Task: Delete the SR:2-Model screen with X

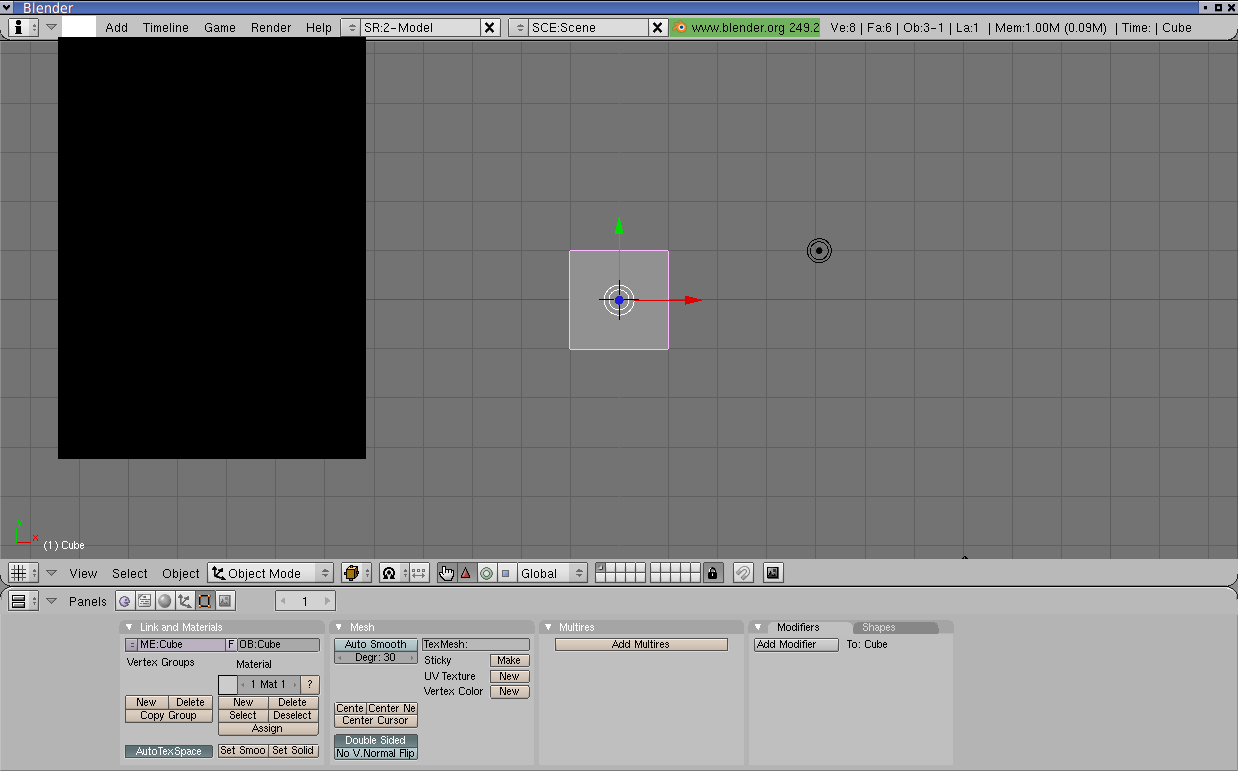Action: (x=490, y=27)
